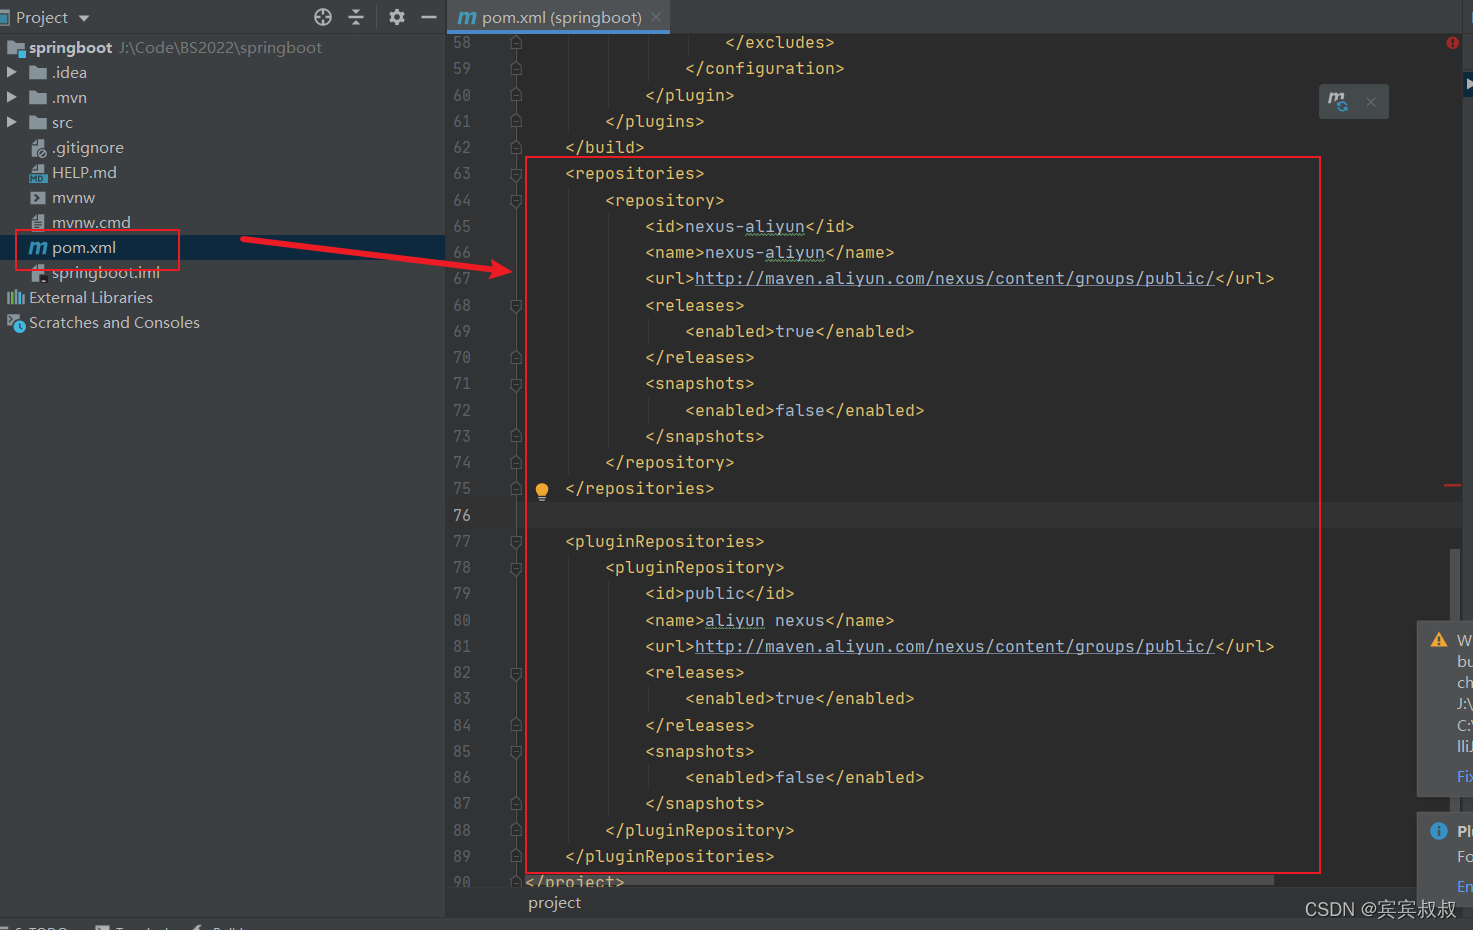Click the red error indicator icon

(1452, 43)
